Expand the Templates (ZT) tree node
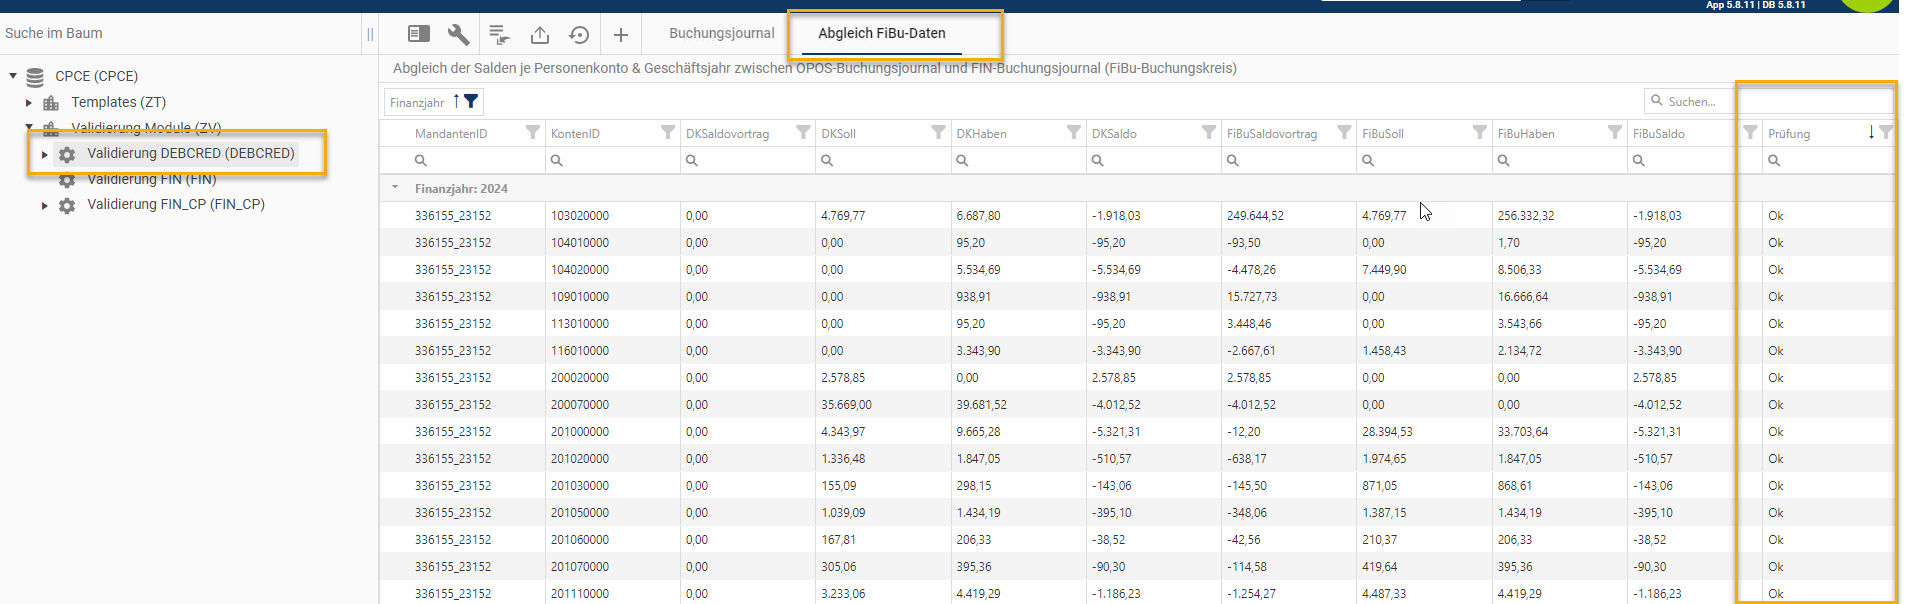The width and height of the screenshot is (1911, 604). [29, 102]
